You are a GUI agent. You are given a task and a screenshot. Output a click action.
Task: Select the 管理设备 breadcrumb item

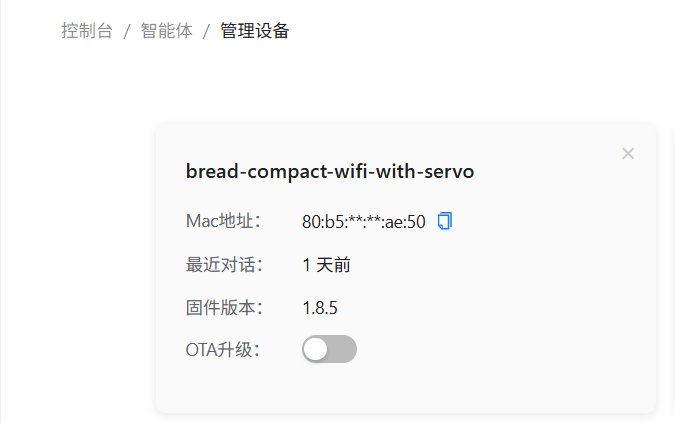pyautogui.click(x=255, y=31)
